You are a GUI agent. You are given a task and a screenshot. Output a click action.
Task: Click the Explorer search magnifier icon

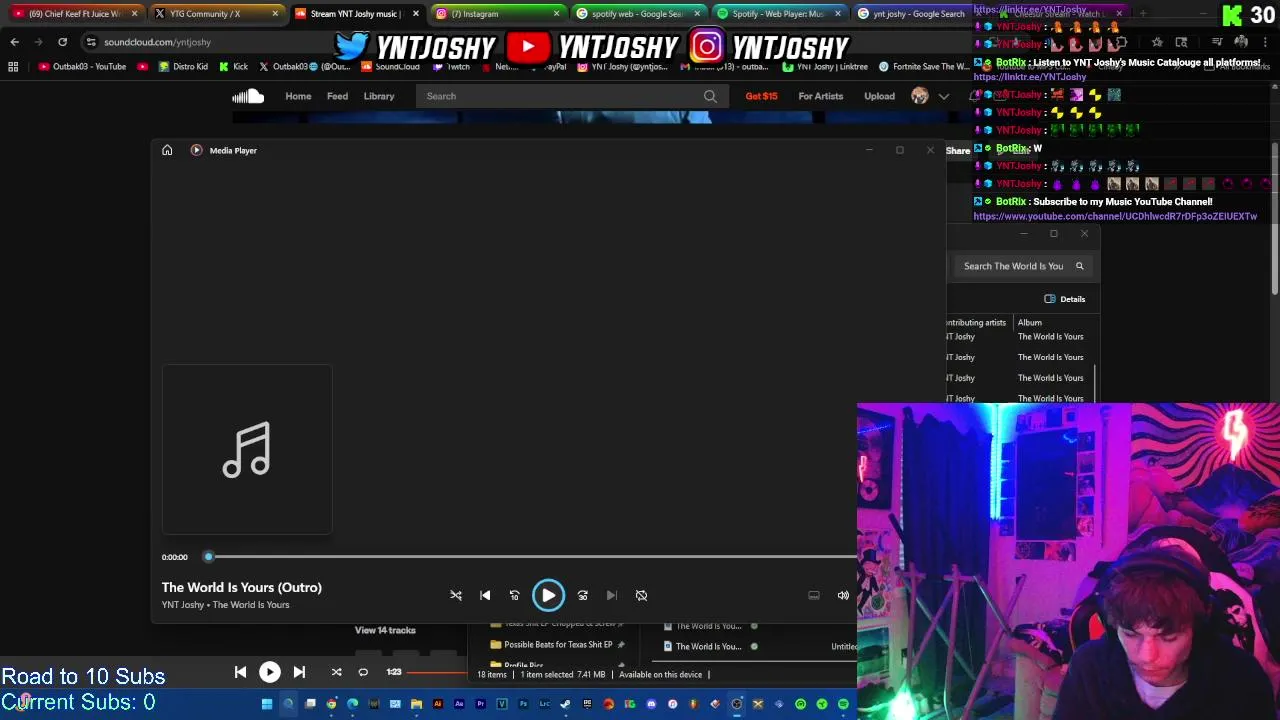1079,266
